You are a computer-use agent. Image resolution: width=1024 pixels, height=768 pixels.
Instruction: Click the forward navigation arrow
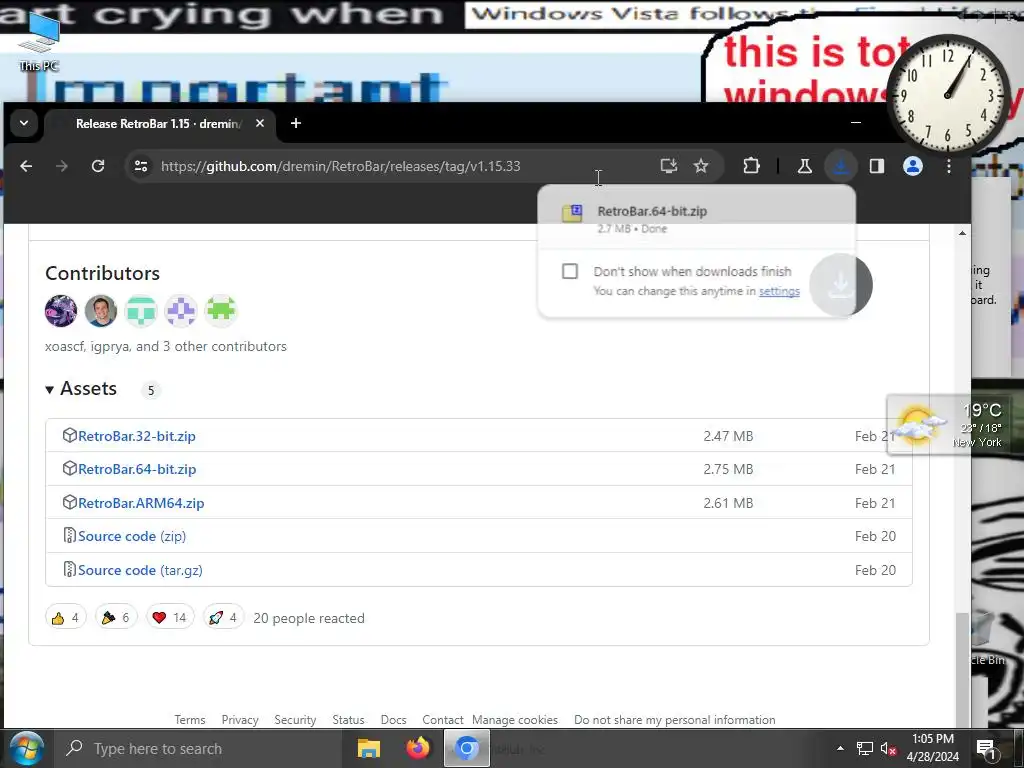[62, 166]
